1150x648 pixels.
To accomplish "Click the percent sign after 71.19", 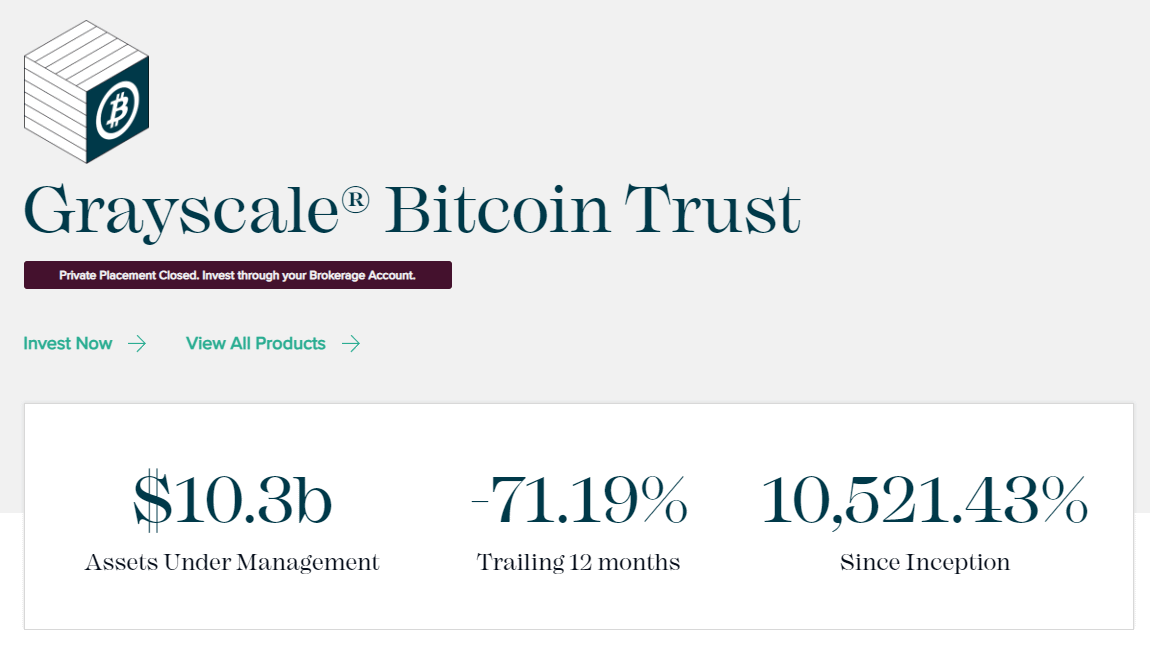I will (x=661, y=501).
